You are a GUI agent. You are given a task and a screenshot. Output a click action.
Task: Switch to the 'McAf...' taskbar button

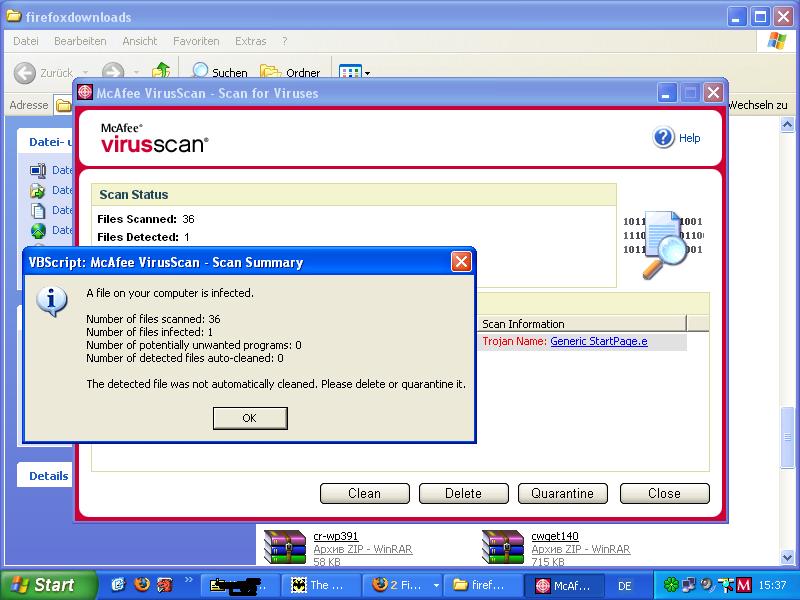pyautogui.click(x=564, y=585)
